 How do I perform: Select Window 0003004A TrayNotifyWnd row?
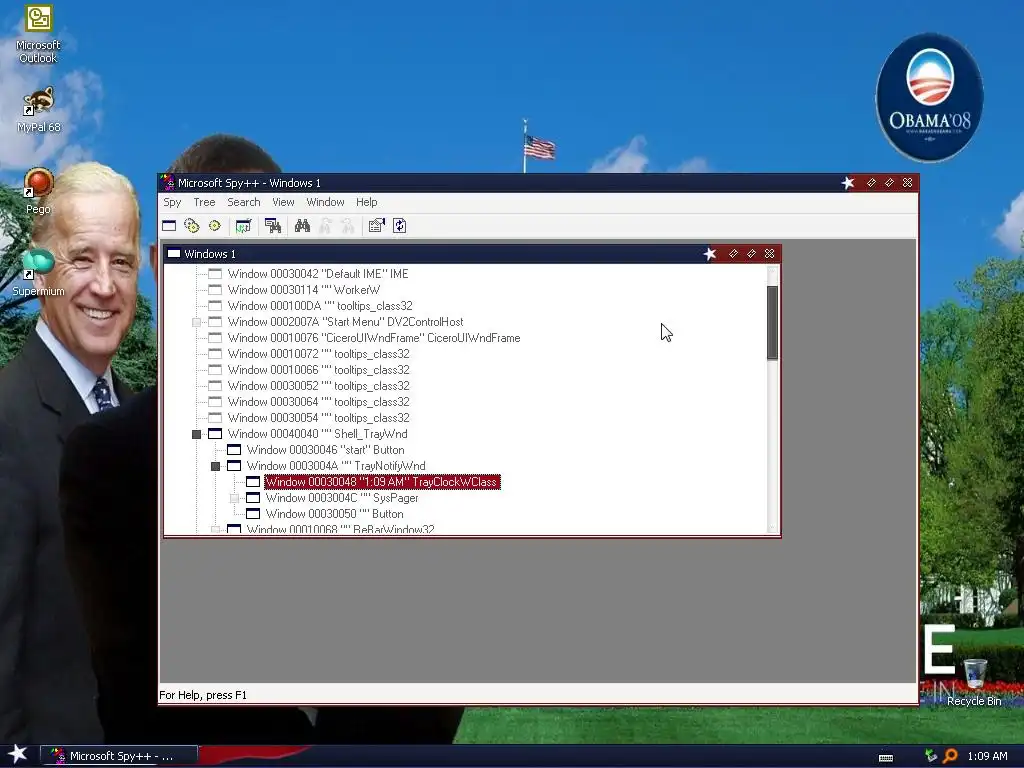(336, 466)
